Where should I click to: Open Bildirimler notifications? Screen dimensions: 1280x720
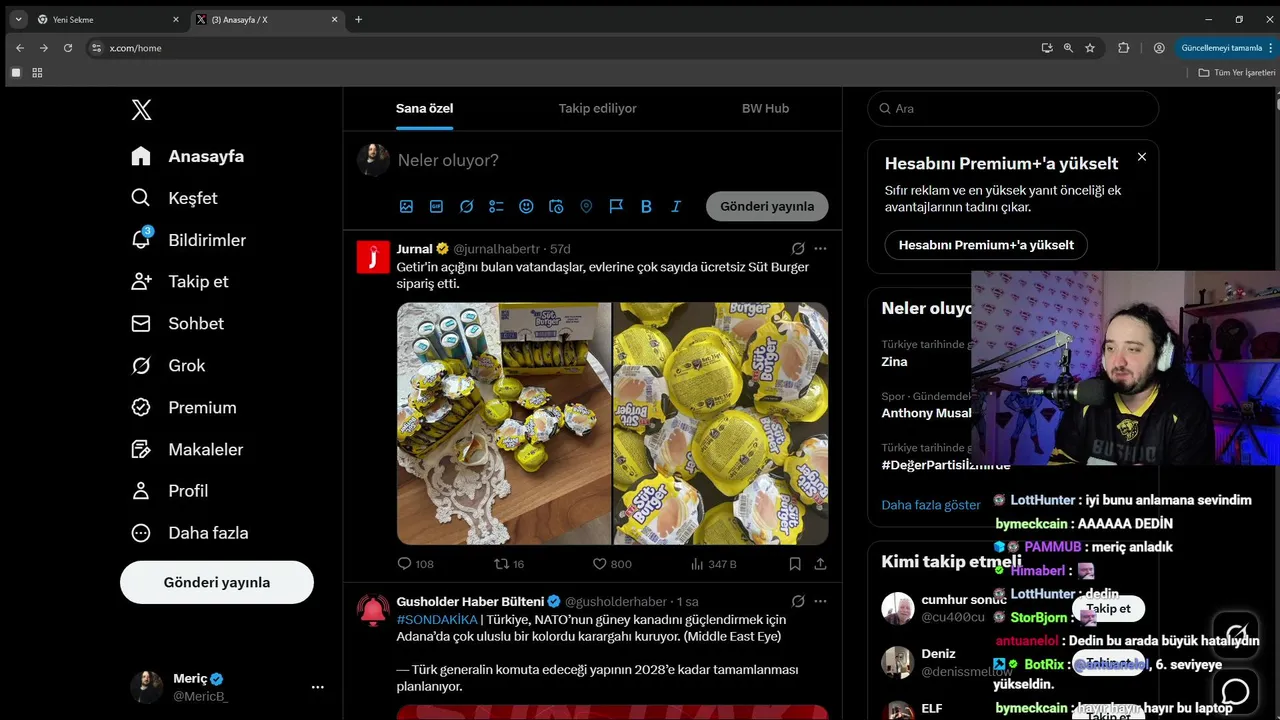coord(188,240)
